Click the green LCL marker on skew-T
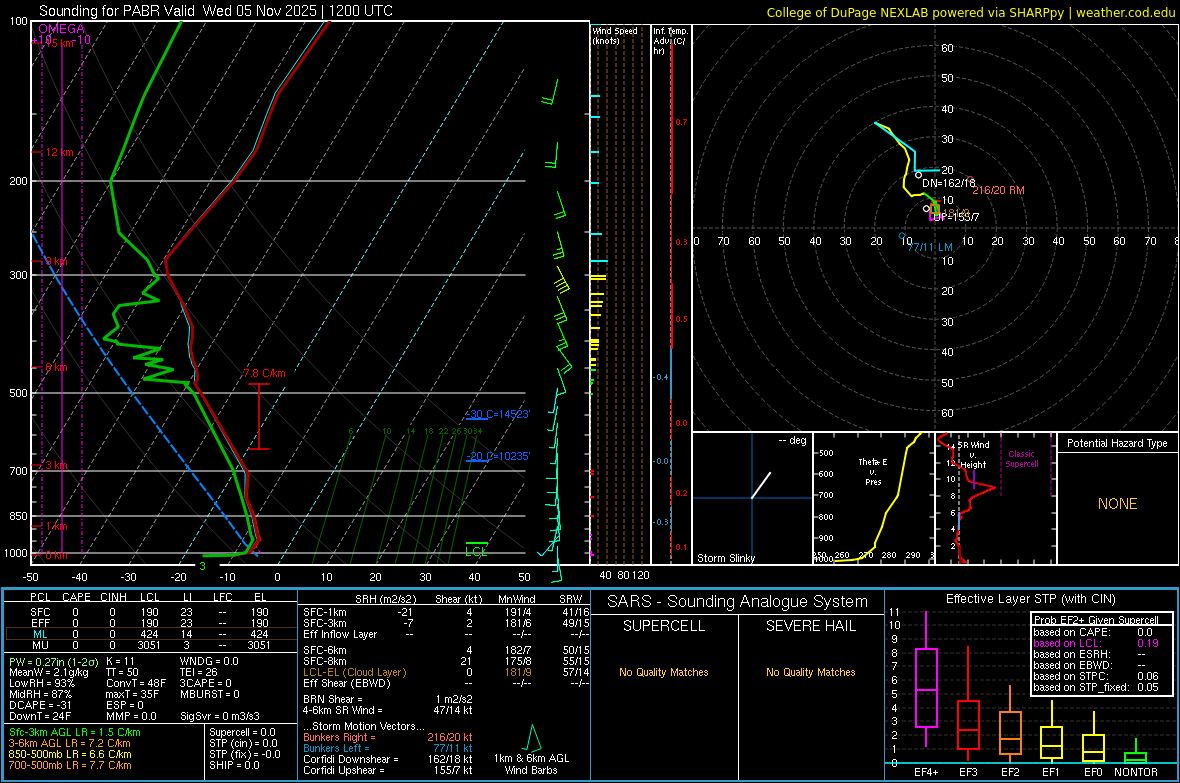The width and height of the screenshot is (1180, 783). (x=476, y=550)
